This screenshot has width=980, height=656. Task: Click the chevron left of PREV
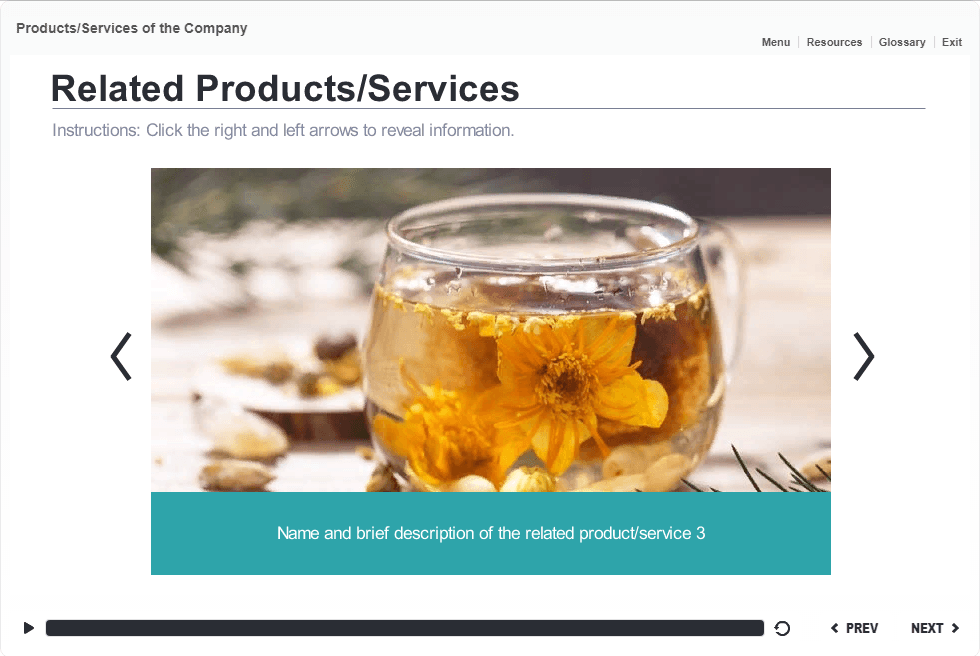[x=834, y=628]
